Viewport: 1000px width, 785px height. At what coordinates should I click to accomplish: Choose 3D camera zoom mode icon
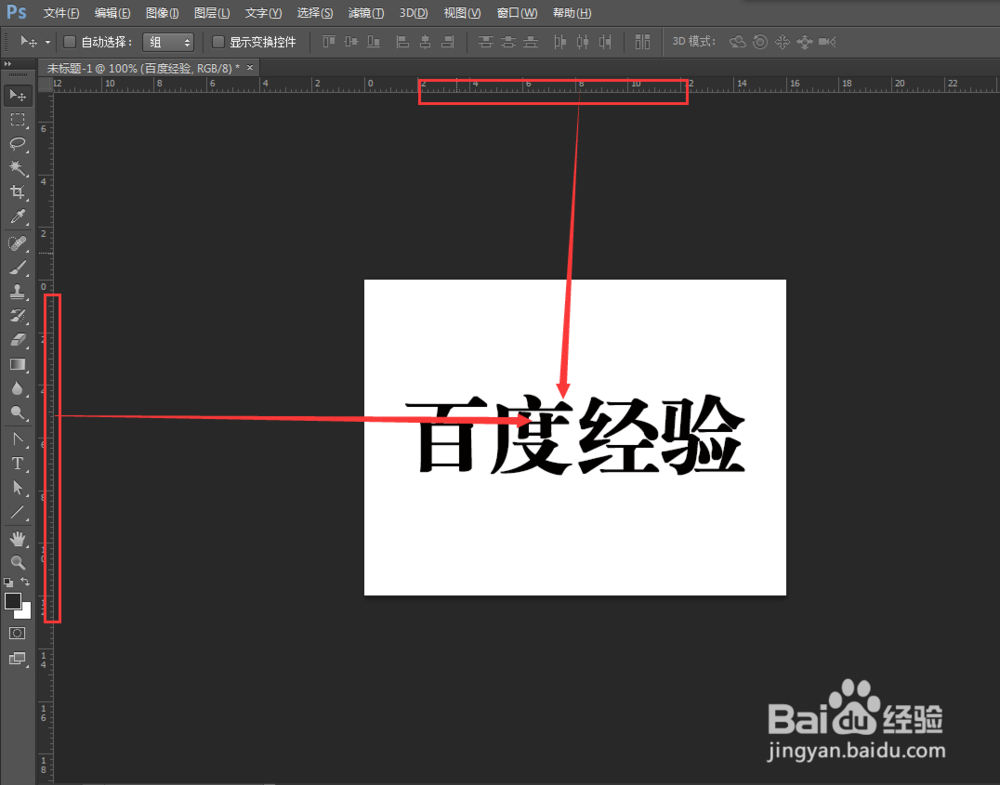click(828, 42)
